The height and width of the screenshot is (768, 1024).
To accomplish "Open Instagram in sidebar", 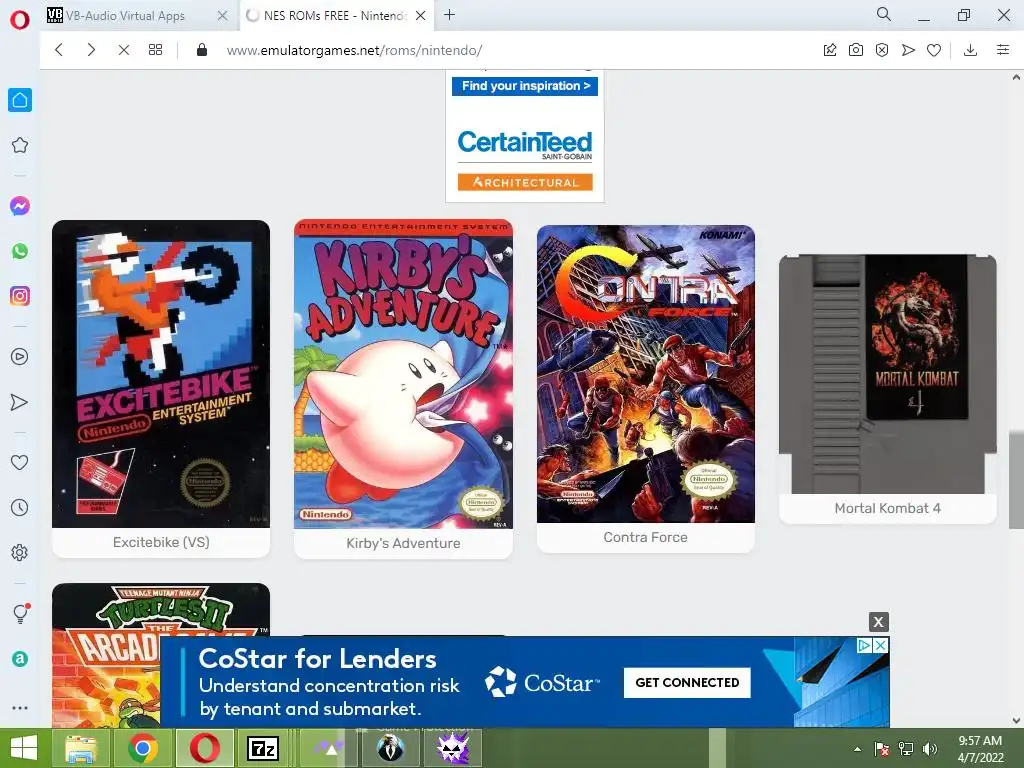I will [x=20, y=296].
